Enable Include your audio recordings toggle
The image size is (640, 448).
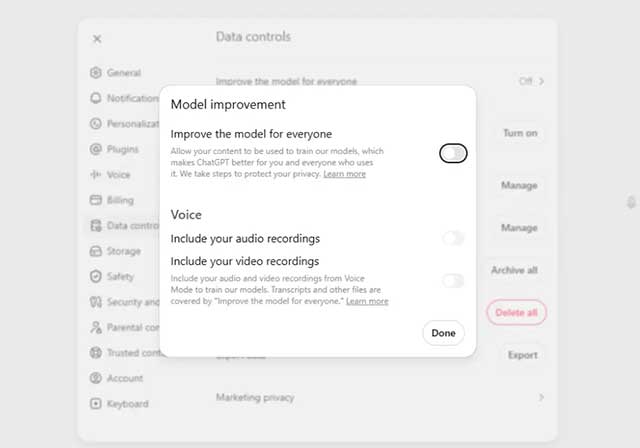(453, 238)
